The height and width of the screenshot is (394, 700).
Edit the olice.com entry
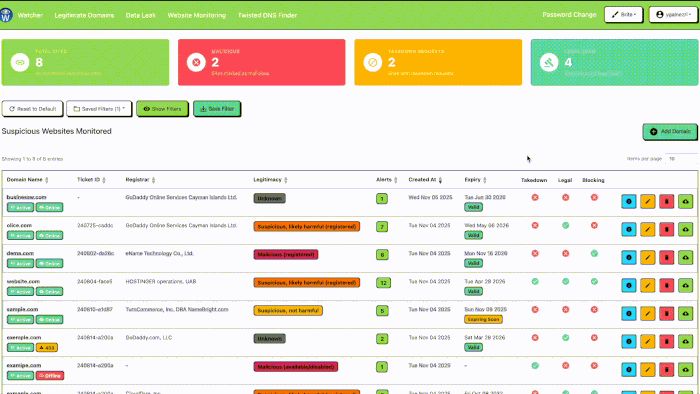point(647,229)
